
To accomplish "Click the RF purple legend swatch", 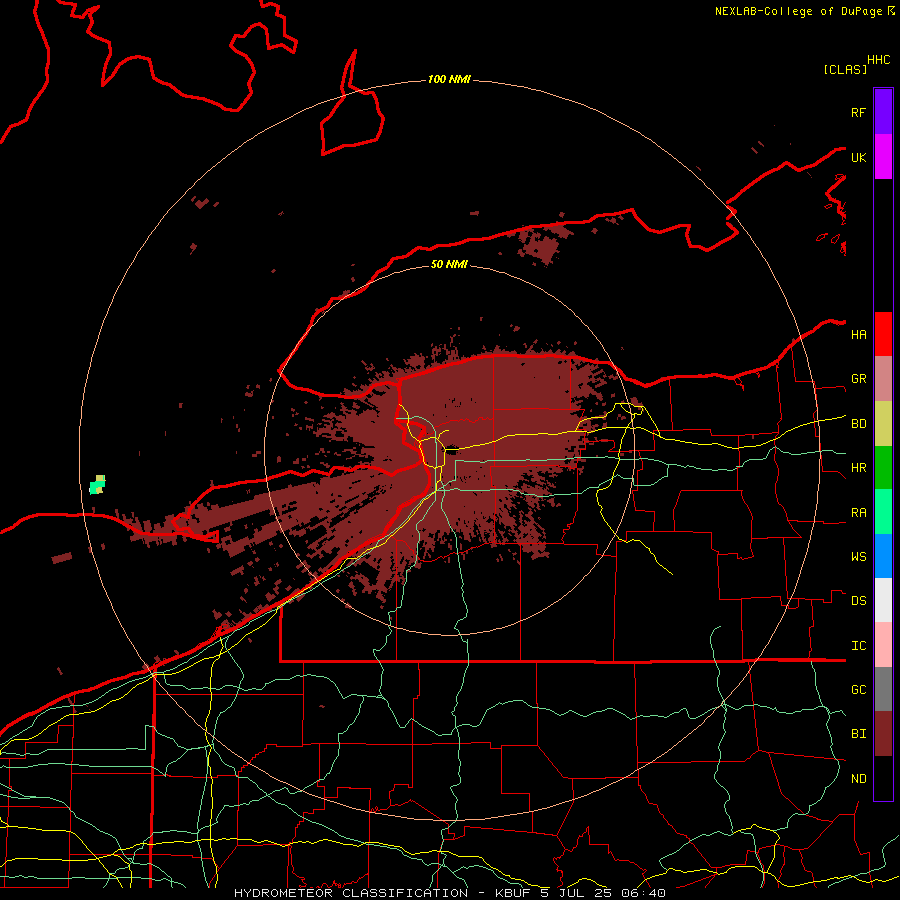I will [883, 112].
